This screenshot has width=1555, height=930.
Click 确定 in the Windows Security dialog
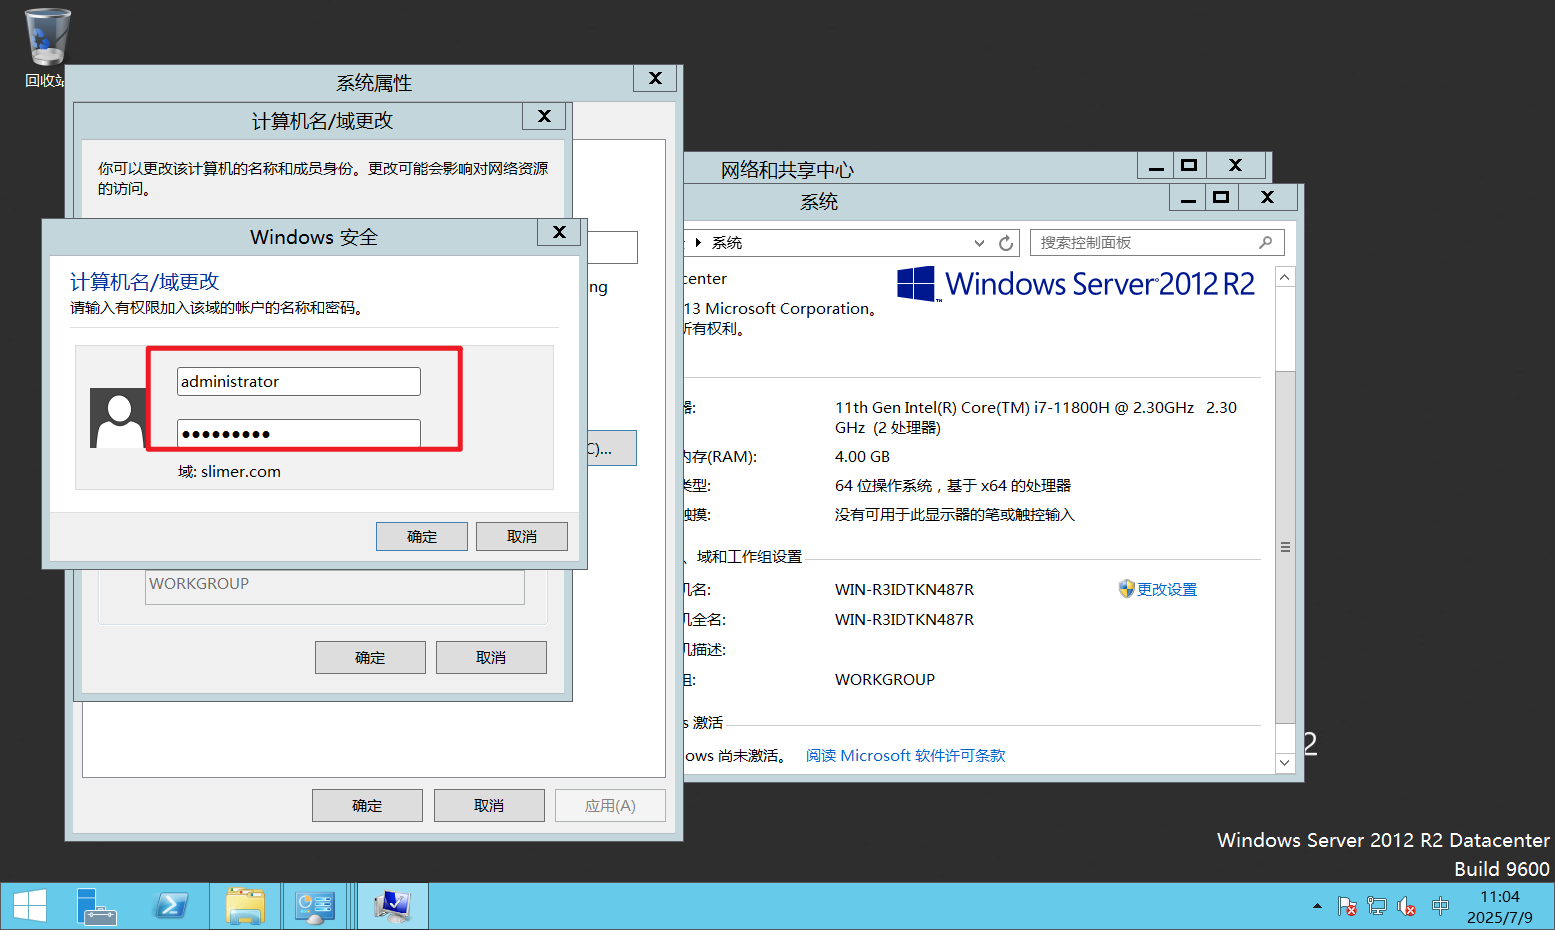[x=421, y=537]
